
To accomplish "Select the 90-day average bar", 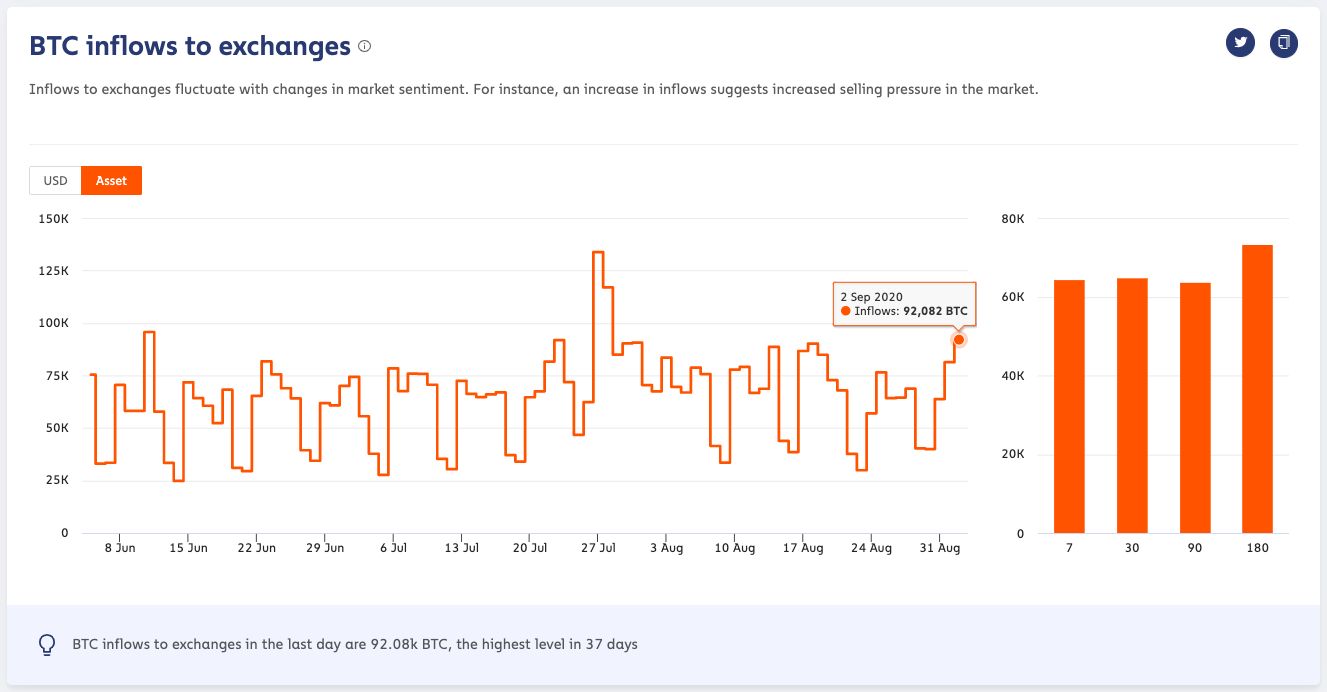I will click(1195, 408).
